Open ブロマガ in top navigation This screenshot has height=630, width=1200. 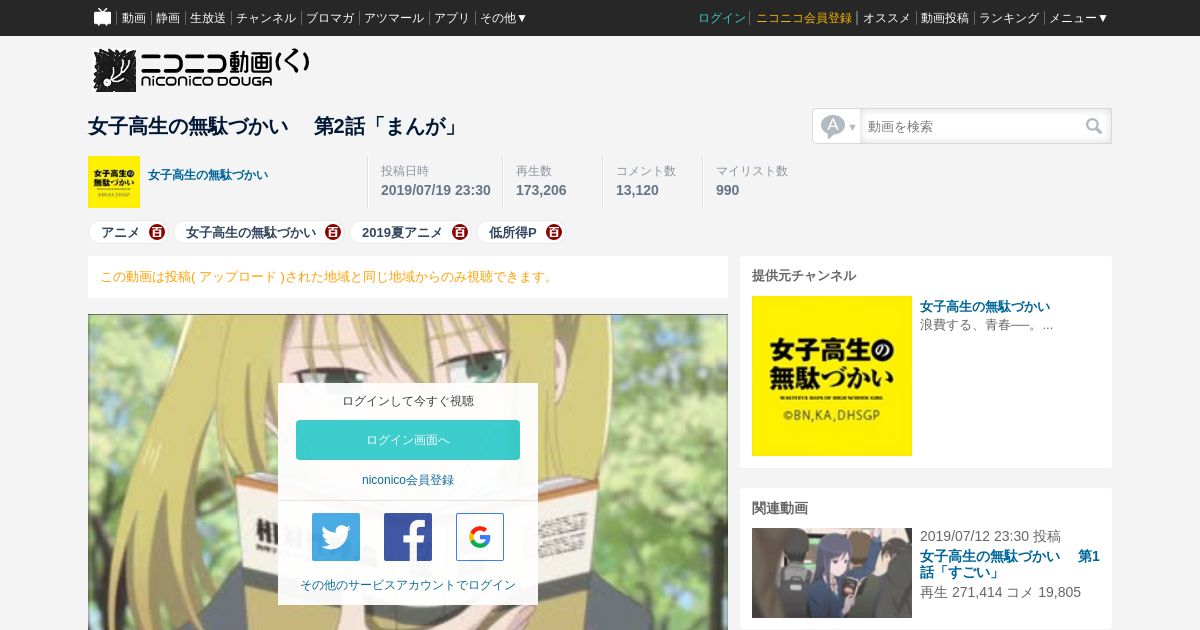330,18
